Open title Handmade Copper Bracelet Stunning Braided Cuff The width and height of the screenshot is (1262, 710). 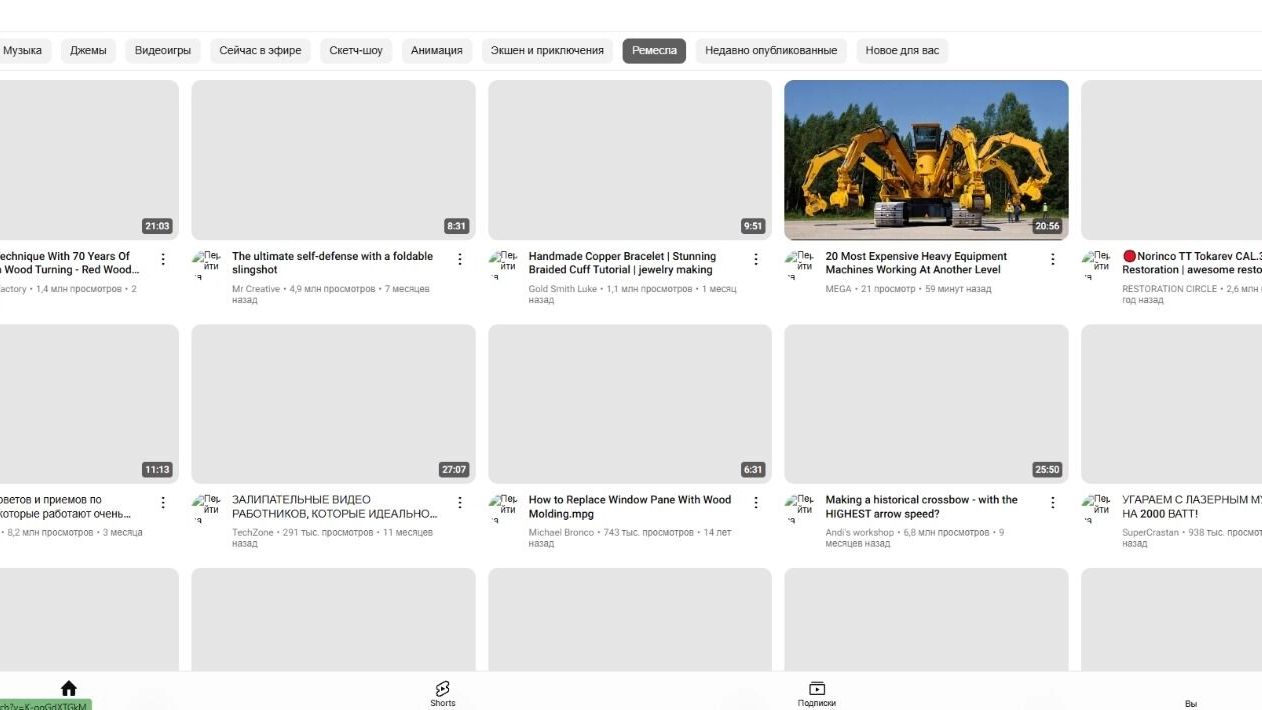coord(622,263)
